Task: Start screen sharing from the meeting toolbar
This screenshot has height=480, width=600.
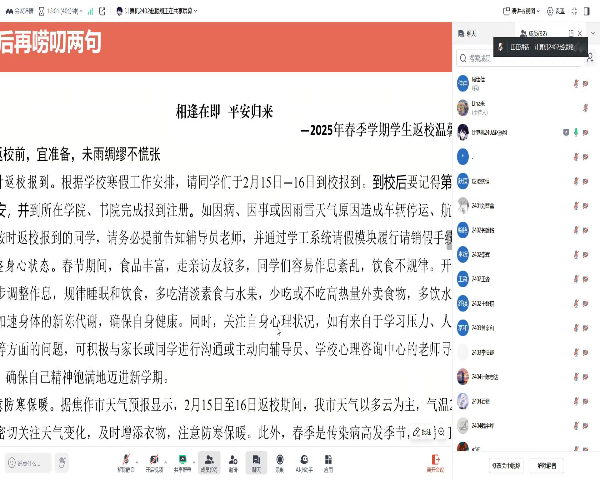Action: click(x=181, y=464)
